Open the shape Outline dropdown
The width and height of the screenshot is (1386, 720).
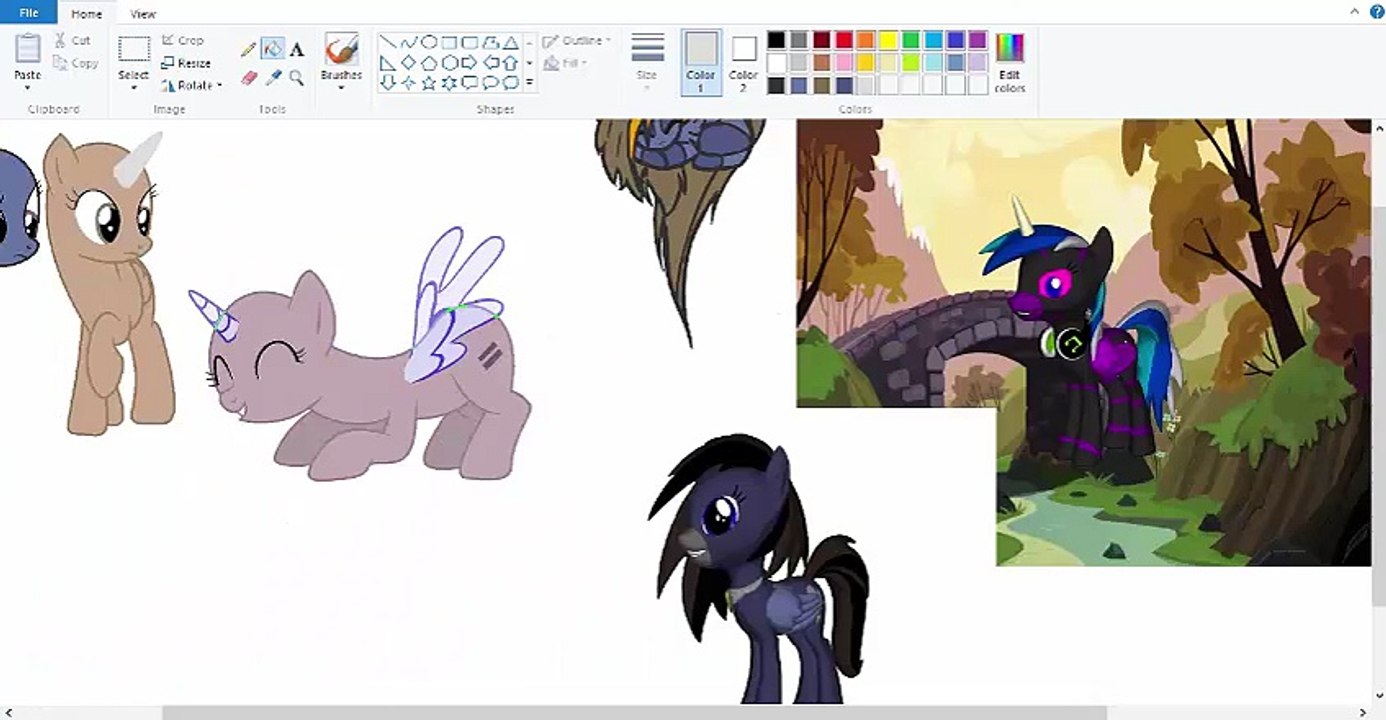(577, 41)
